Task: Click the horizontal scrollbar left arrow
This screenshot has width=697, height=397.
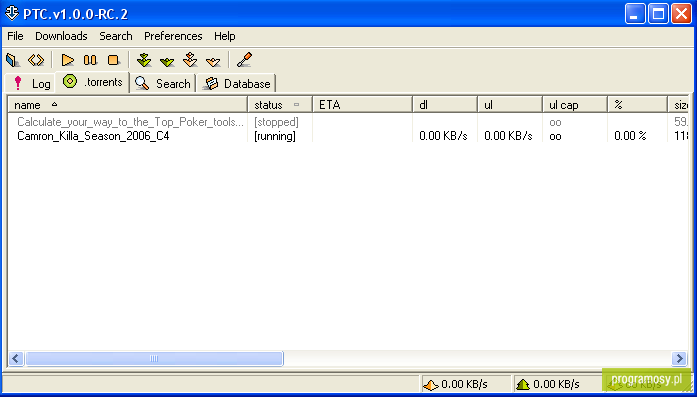Action: tap(16, 358)
